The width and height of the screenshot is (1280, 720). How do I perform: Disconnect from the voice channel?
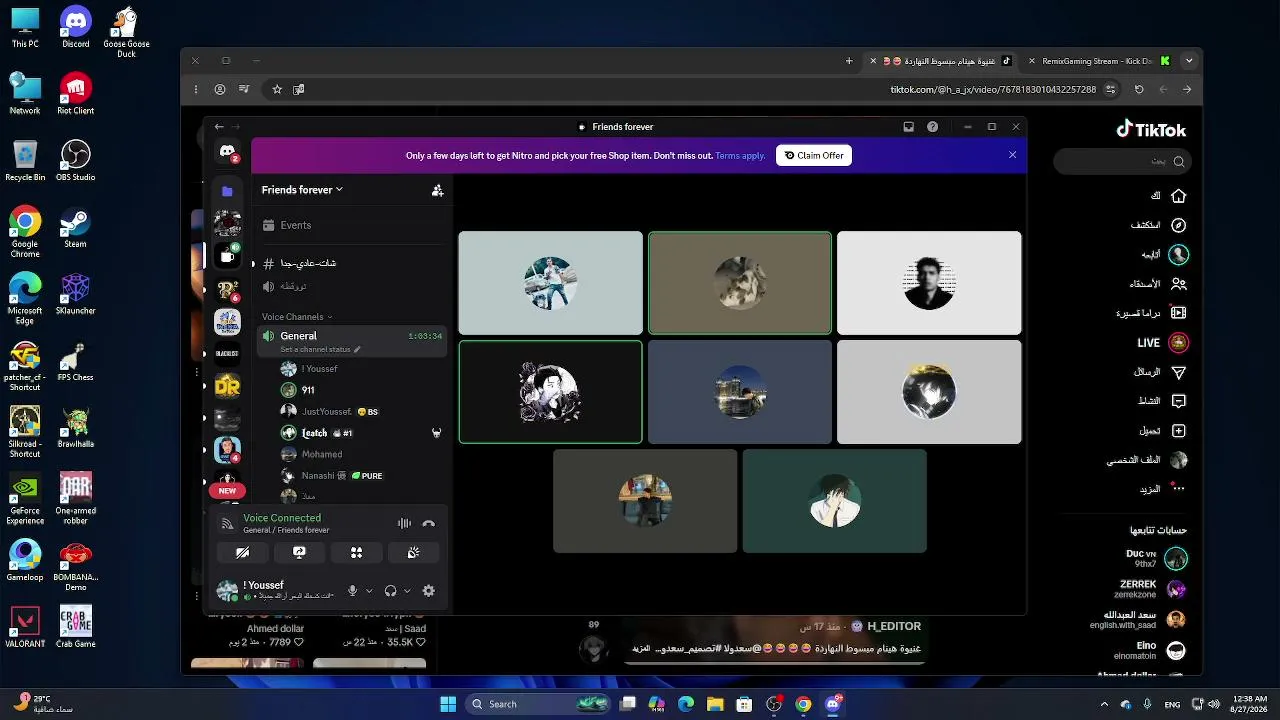429,523
